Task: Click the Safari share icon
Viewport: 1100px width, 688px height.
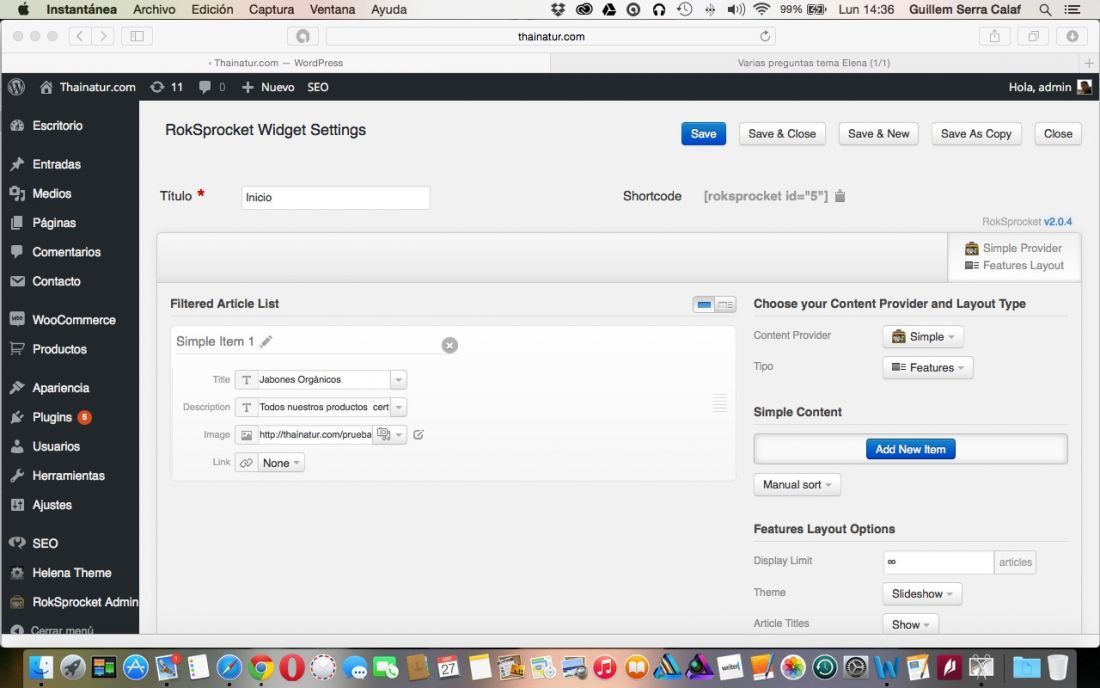Action: [995, 36]
